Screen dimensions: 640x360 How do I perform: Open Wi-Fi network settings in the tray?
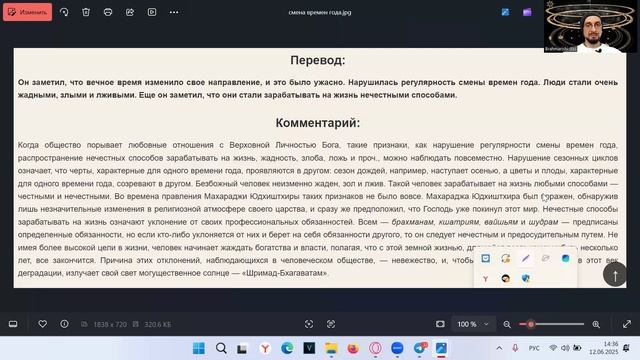coord(553,348)
